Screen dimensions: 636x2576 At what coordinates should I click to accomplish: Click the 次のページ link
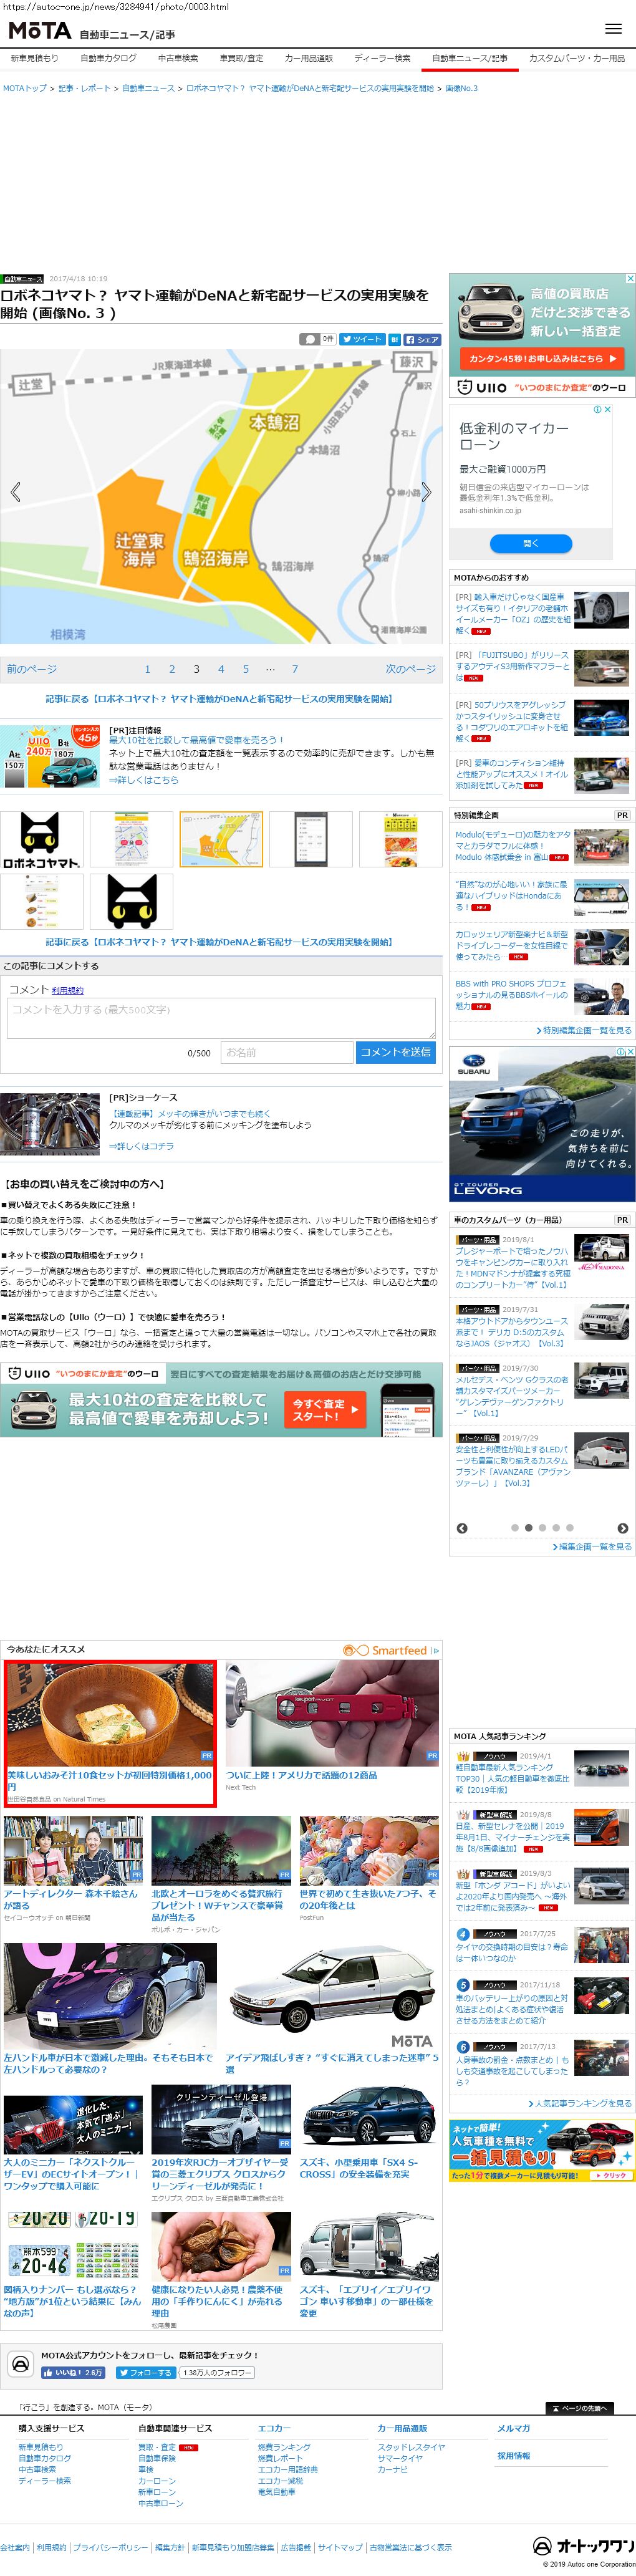(410, 669)
